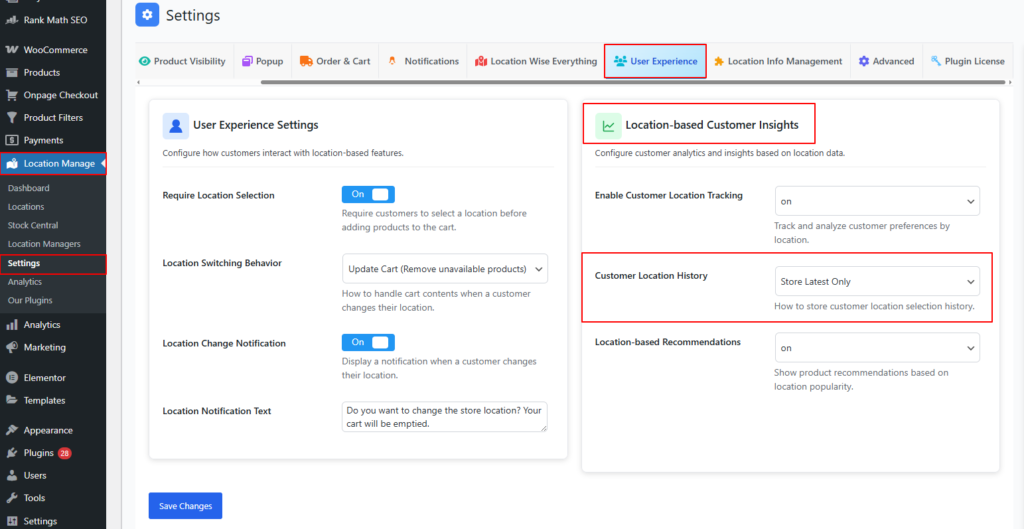
Task: Open Location-based Recommendations dropdown
Action: (877, 348)
